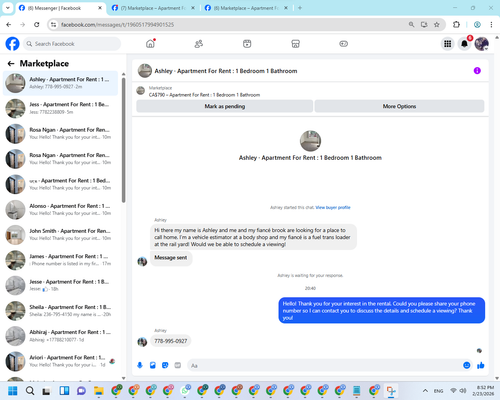Open Chrome three-dot menu
Screen dimensions: 500x400
tap(491, 25)
